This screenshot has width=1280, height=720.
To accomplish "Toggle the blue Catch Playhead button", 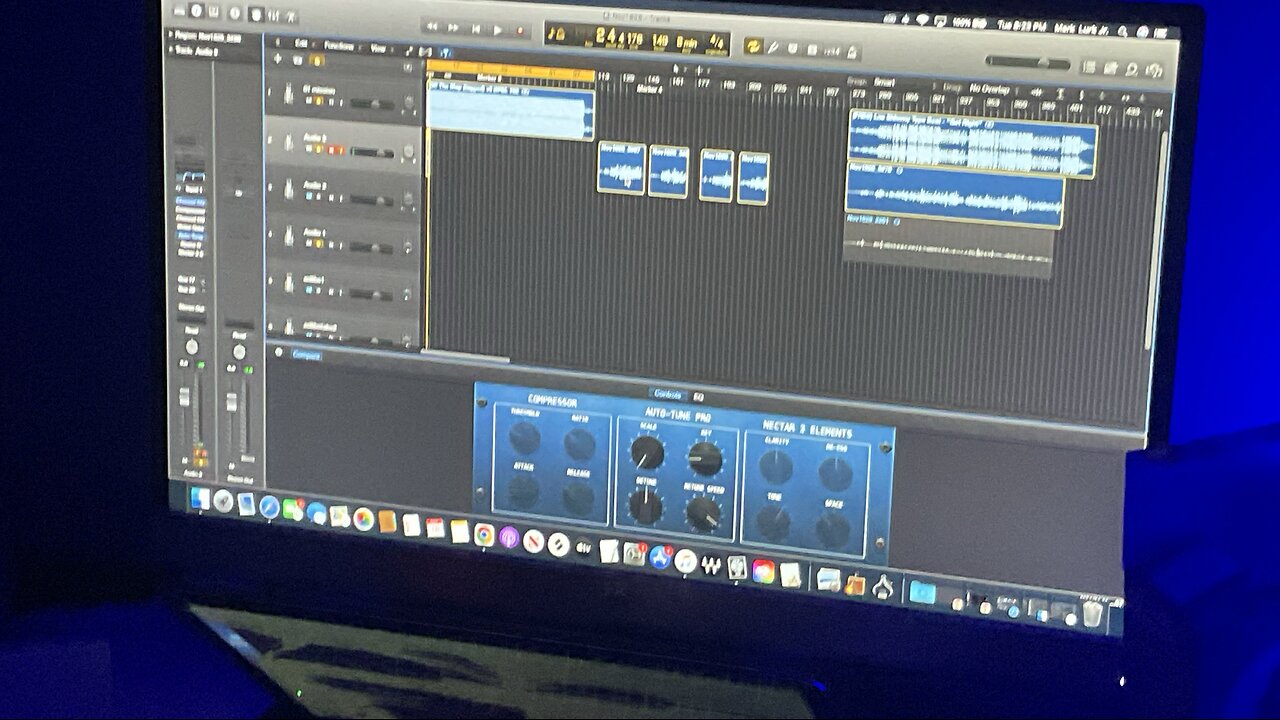I will click(x=446, y=52).
